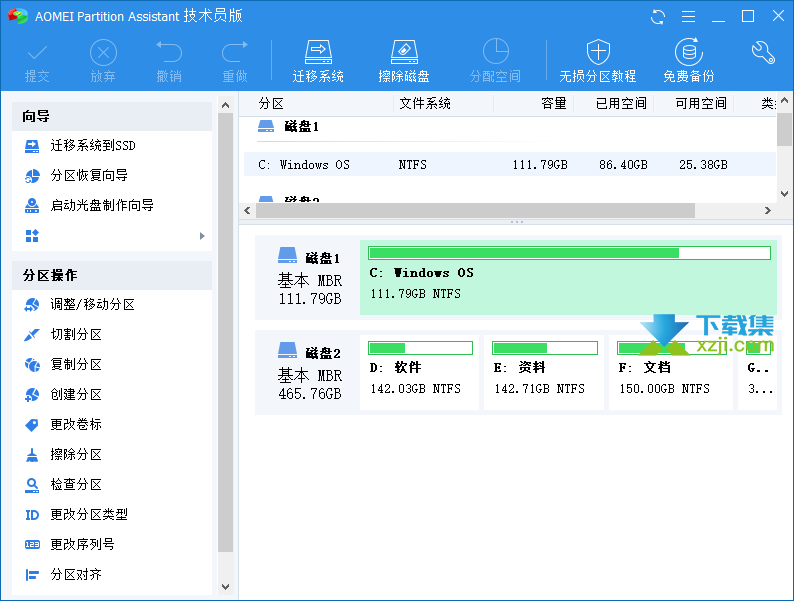Click the 分区操作 section header

click(x=112, y=275)
